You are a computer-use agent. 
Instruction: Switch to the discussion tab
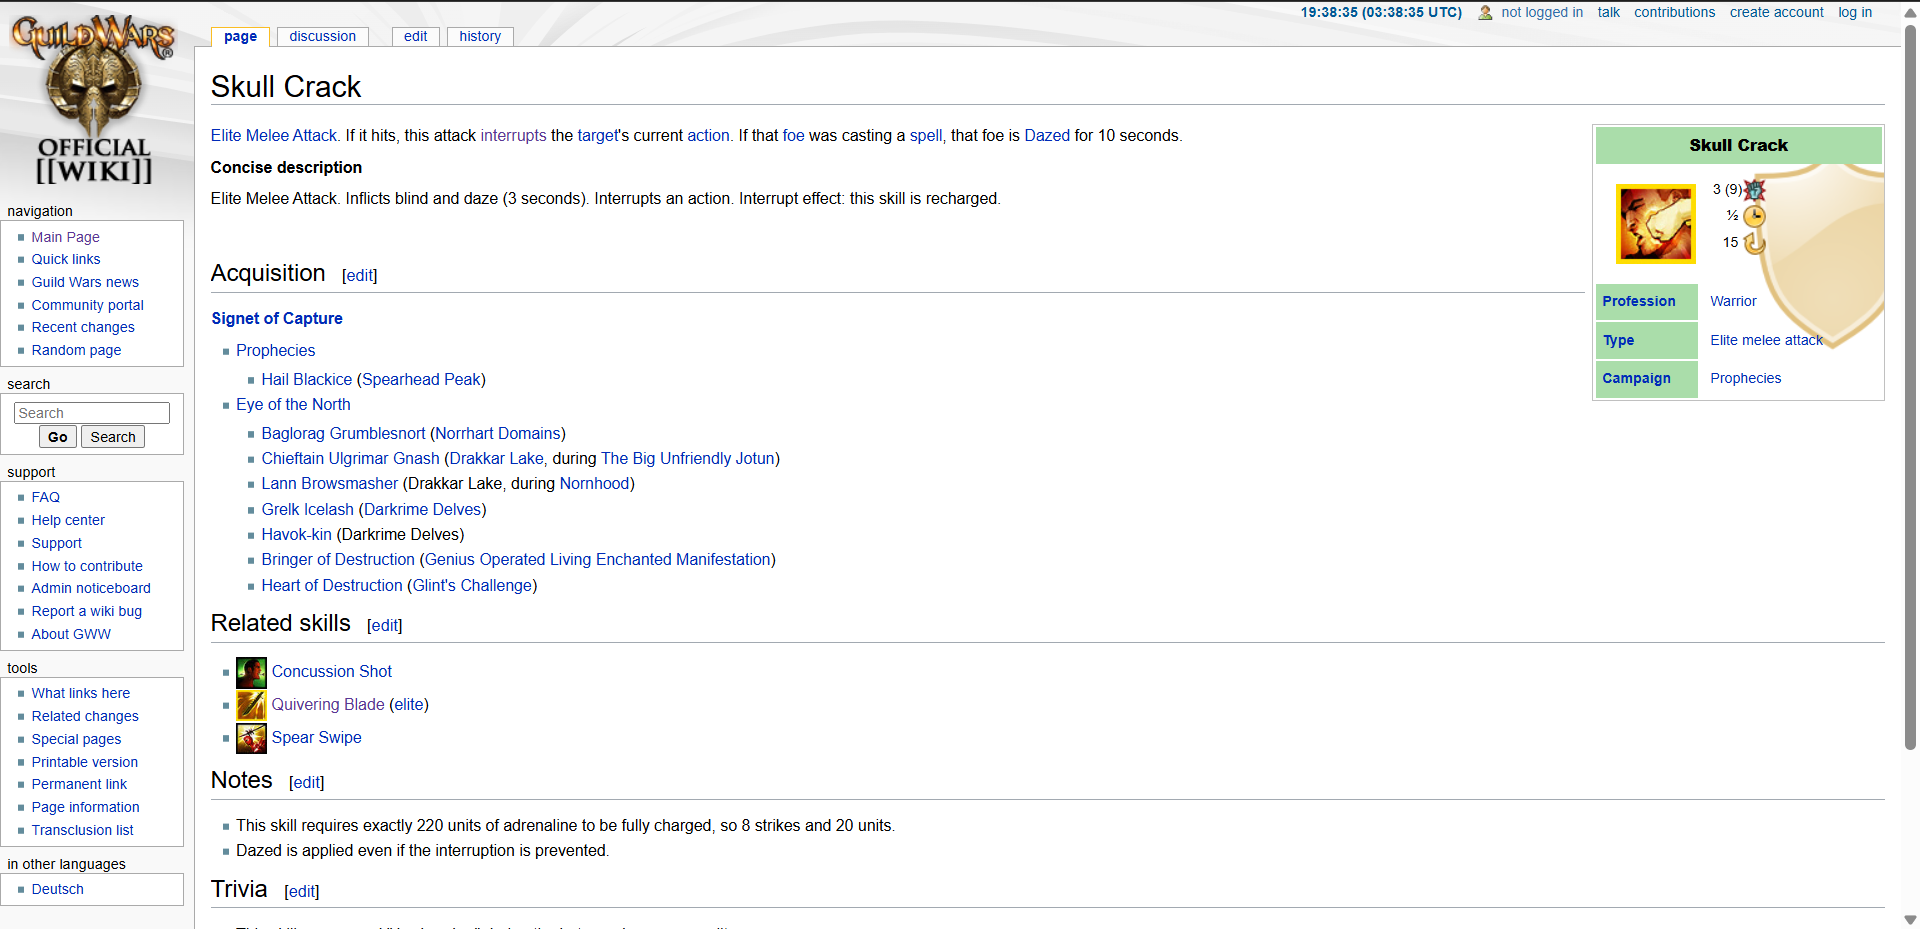pos(322,36)
